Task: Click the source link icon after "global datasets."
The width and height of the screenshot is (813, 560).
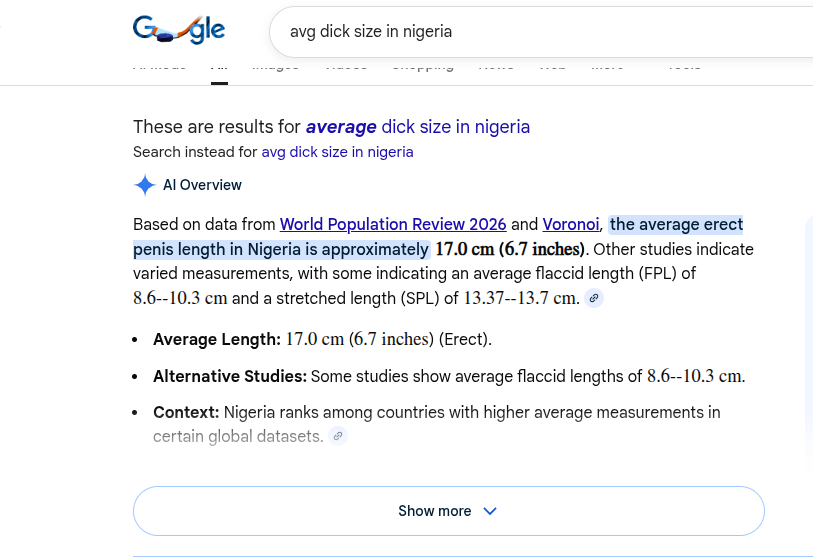Action: [338, 436]
